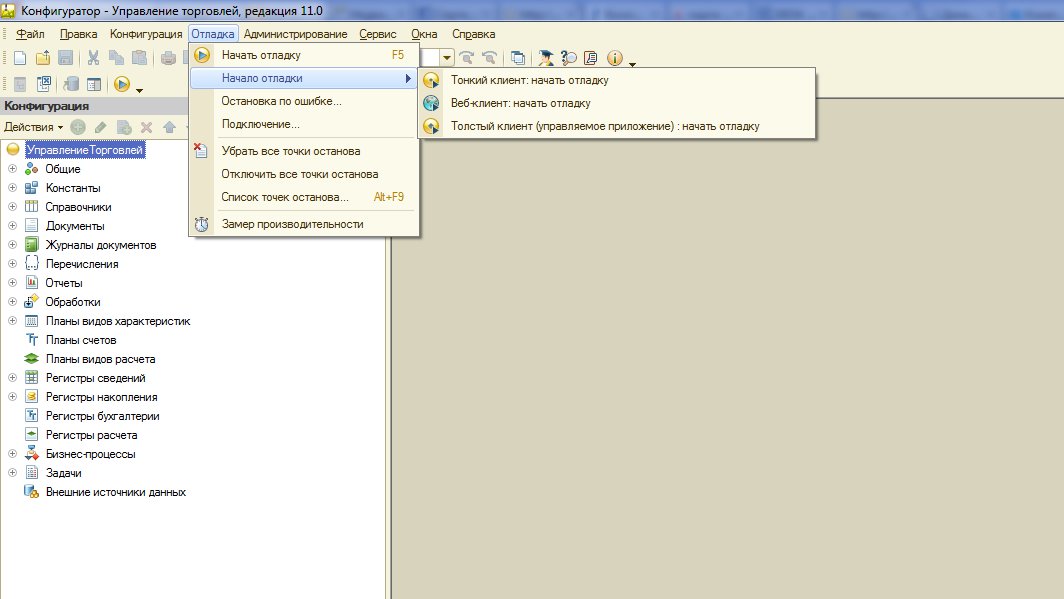Select the Бизнес-процессы tree item
The height and width of the screenshot is (599, 1064).
point(90,454)
